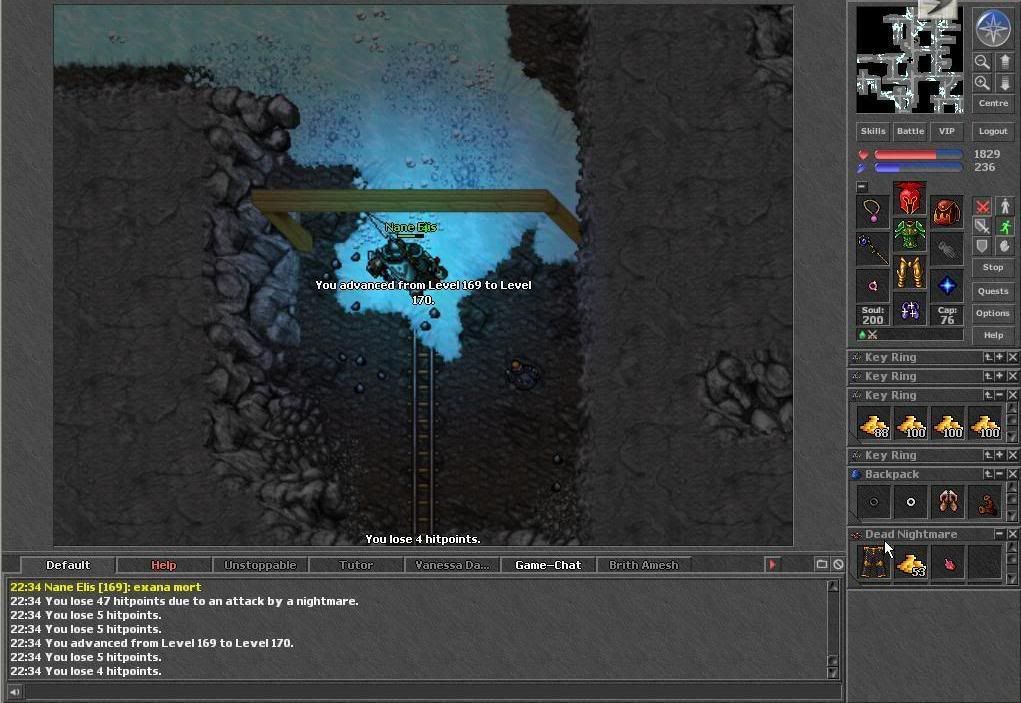The height and width of the screenshot is (703, 1021).
Task: Enable balanced fighting mode
Action: click(982, 227)
